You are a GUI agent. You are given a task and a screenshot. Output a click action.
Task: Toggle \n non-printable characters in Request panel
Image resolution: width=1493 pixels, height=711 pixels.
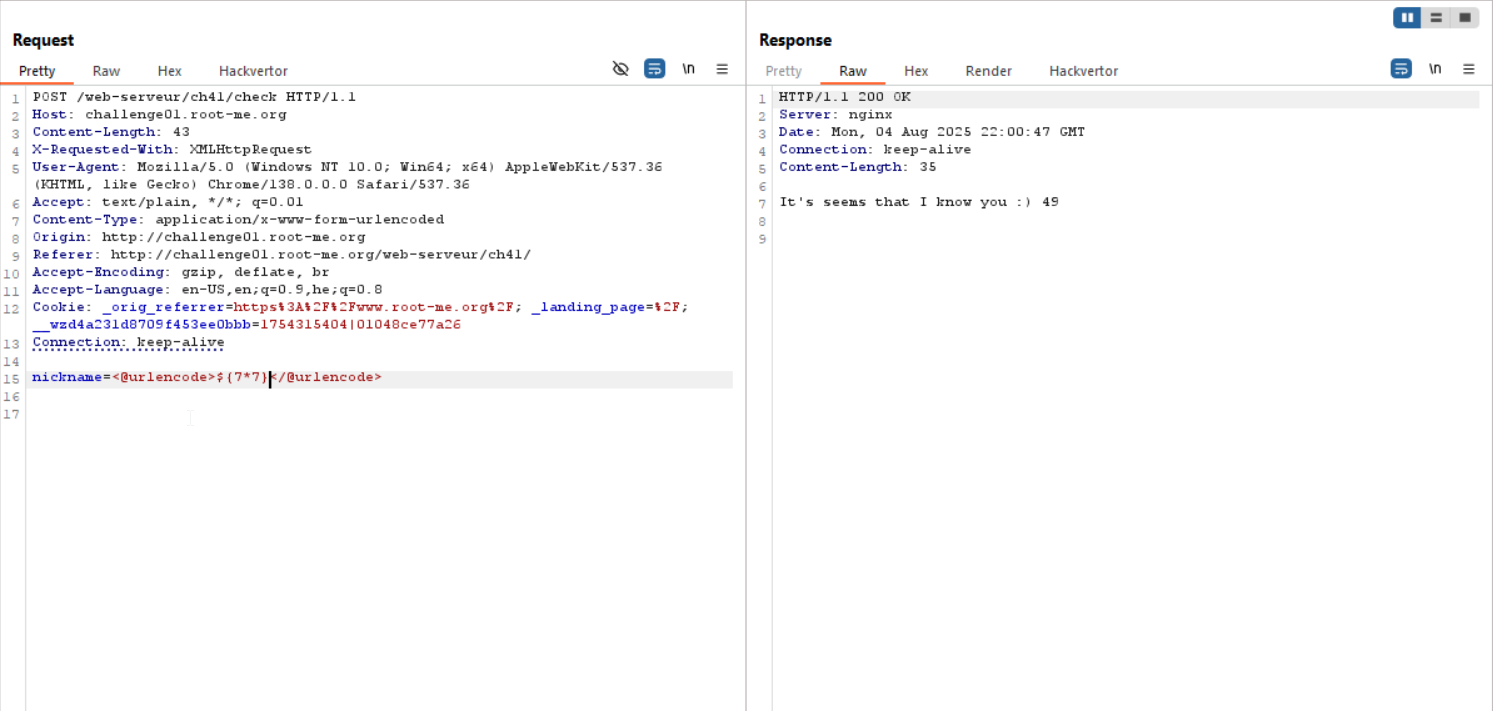pyautogui.click(x=688, y=69)
